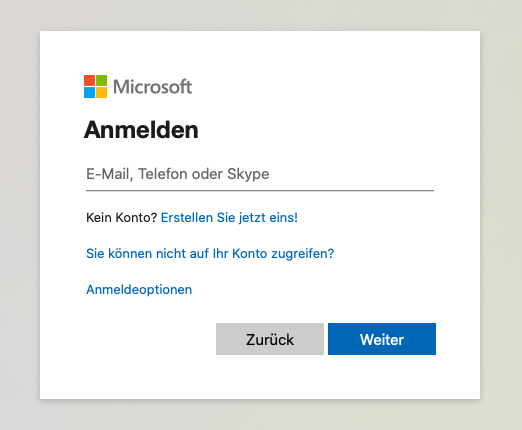Show sign-in options via Anmeldeoptionen
The width and height of the screenshot is (522, 430).
pos(139,290)
